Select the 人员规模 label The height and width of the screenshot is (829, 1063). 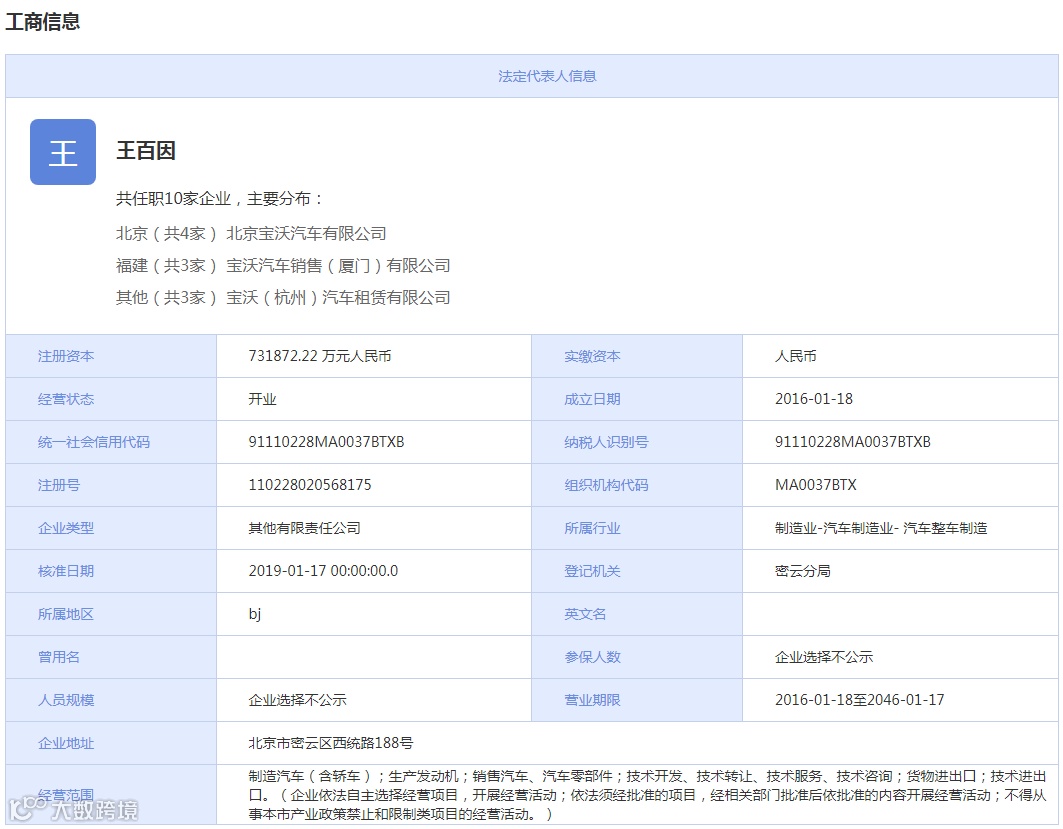coord(66,700)
